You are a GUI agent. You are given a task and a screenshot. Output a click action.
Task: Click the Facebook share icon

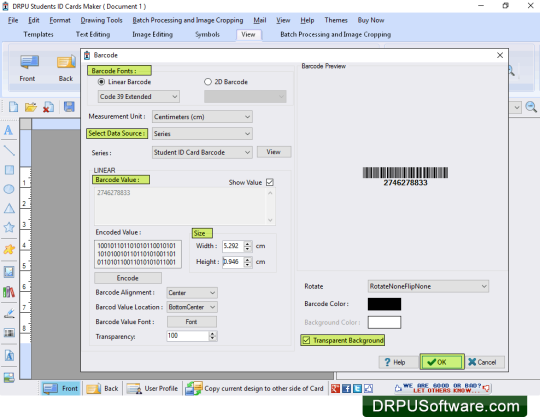click(x=346, y=388)
